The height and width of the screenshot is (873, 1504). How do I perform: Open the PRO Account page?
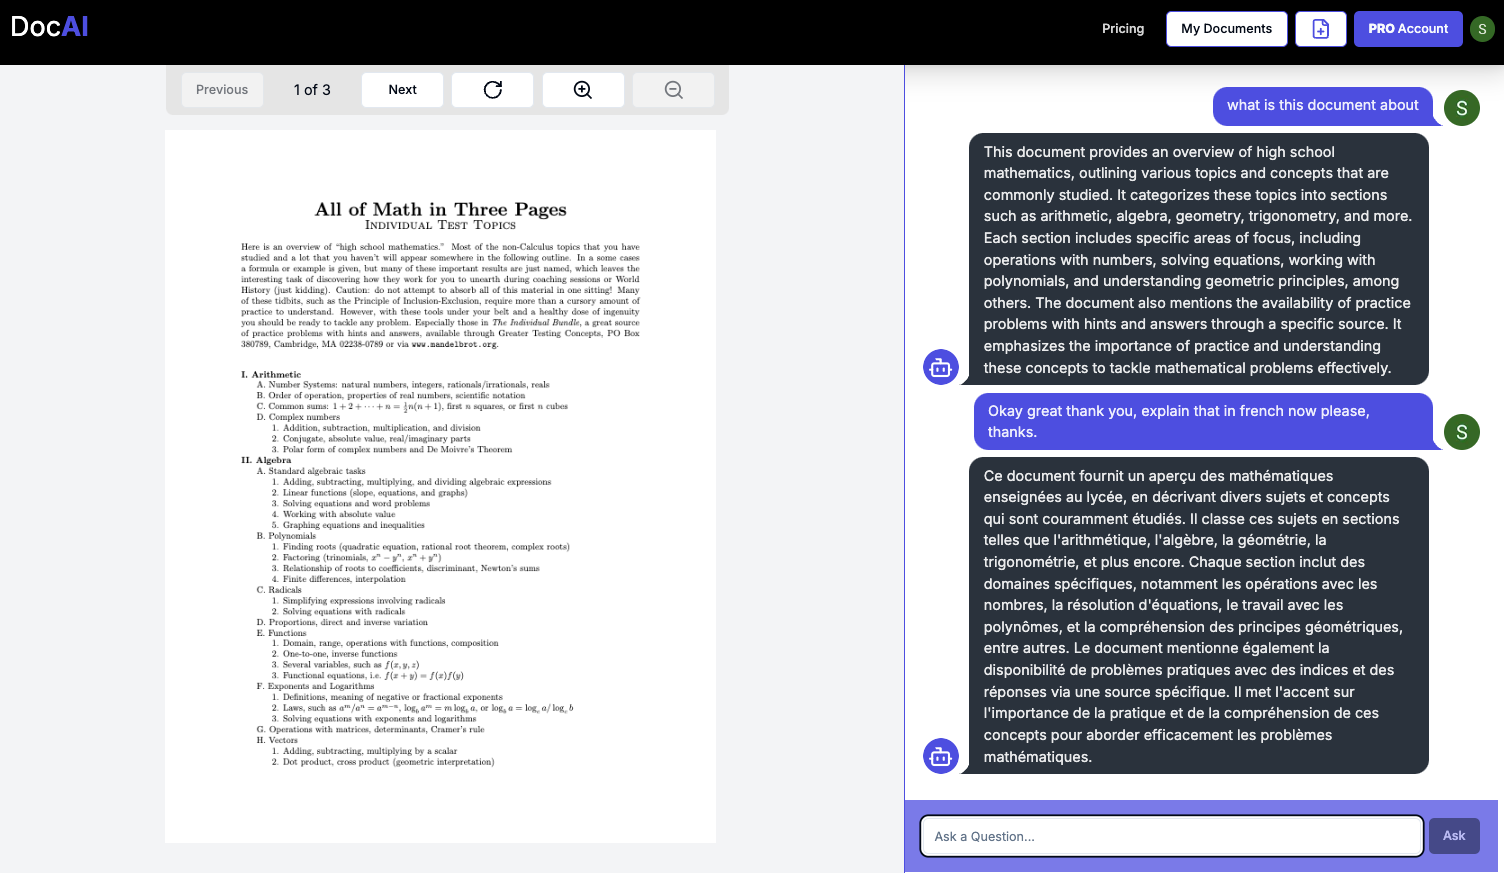(1408, 29)
